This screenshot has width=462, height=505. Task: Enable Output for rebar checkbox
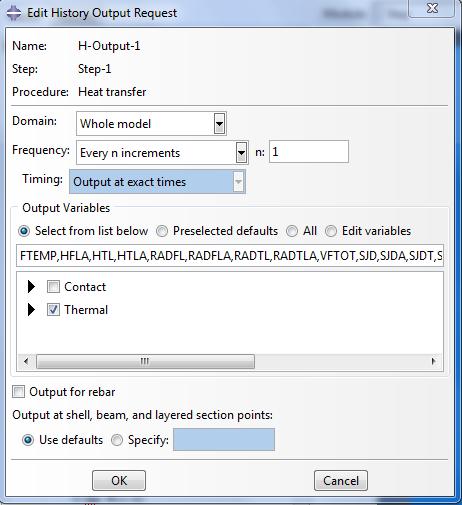18,392
